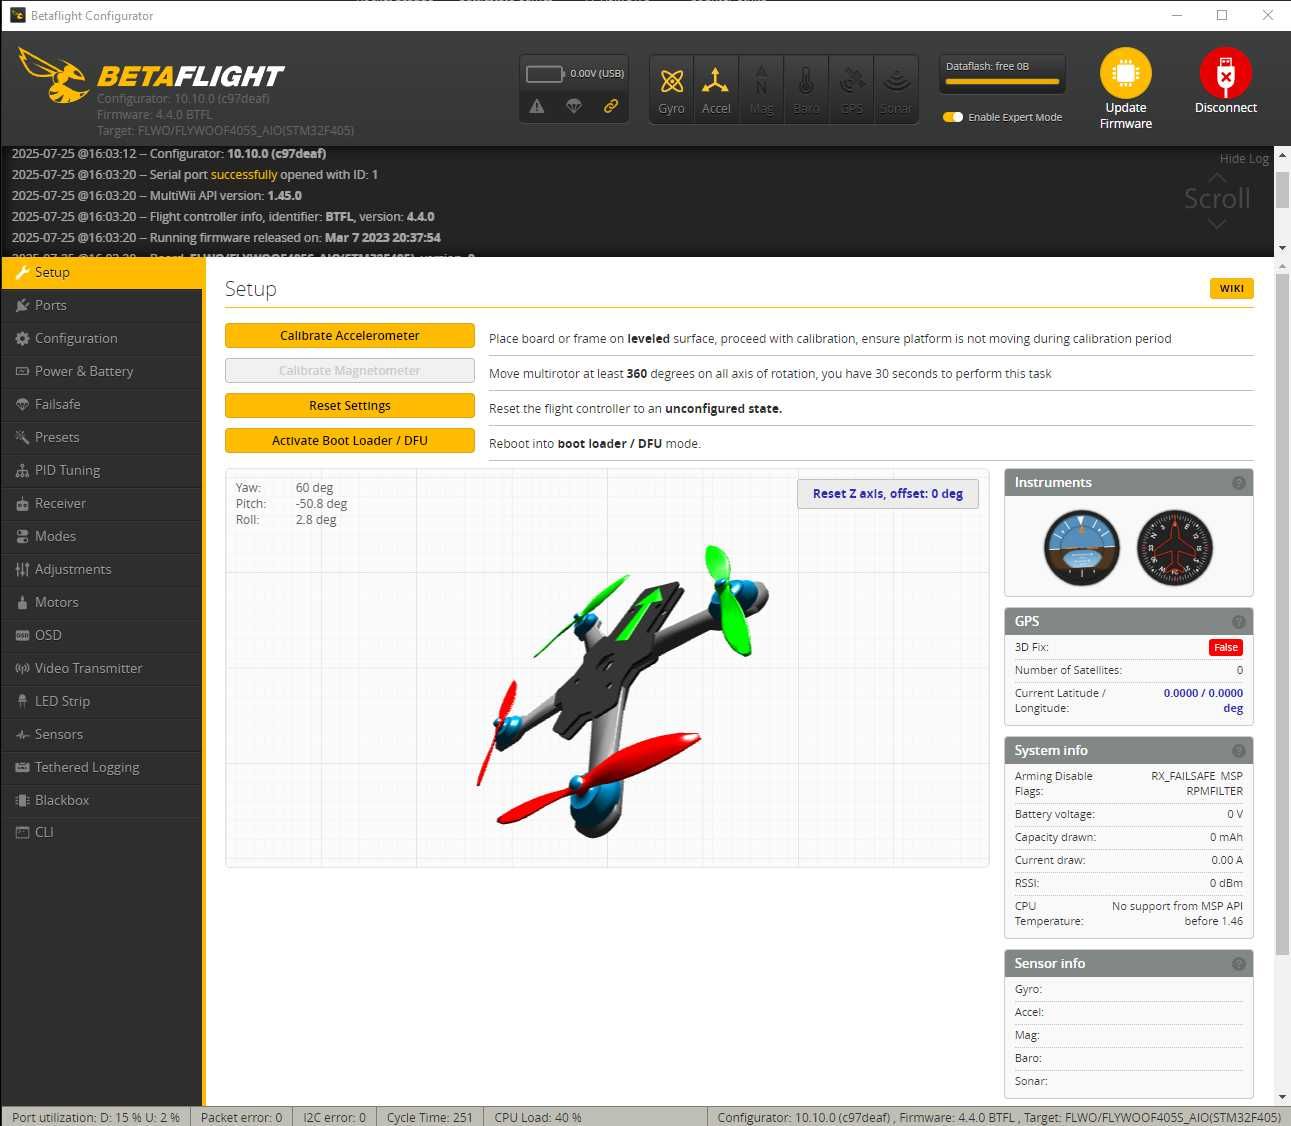Image resolution: width=1291 pixels, height=1126 pixels.
Task: Switch to the Modes tab
Action: click(x=102, y=536)
